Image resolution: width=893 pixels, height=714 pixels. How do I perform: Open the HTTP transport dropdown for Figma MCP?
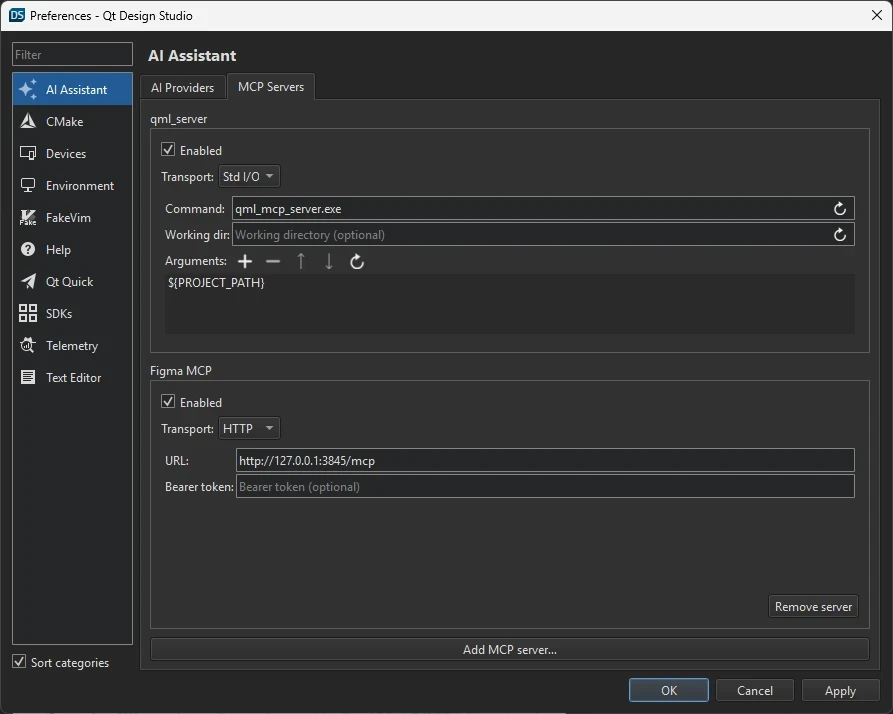249,428
